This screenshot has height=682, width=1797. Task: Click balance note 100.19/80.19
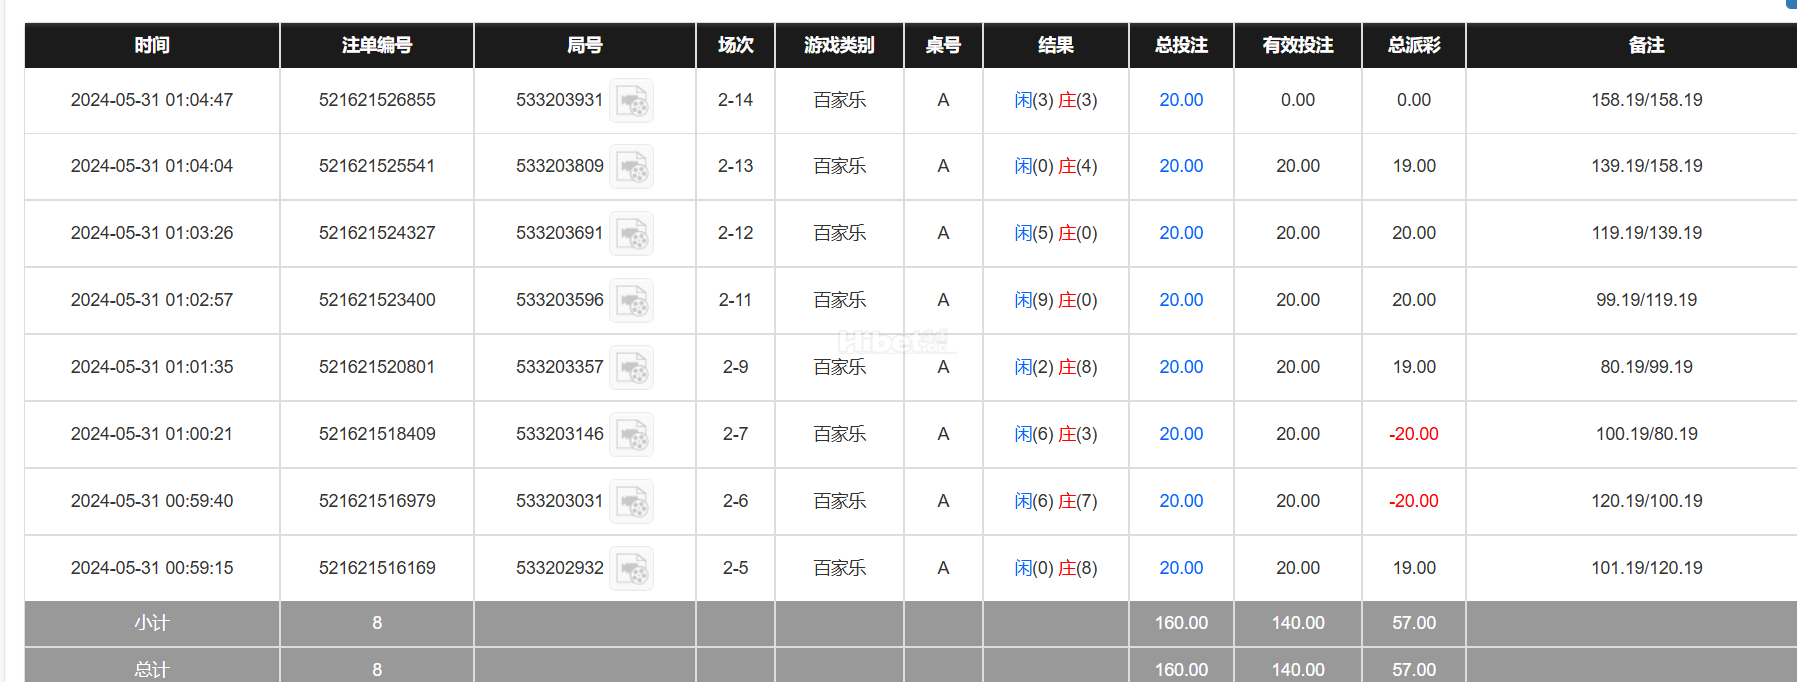(x=1647, y=434)
